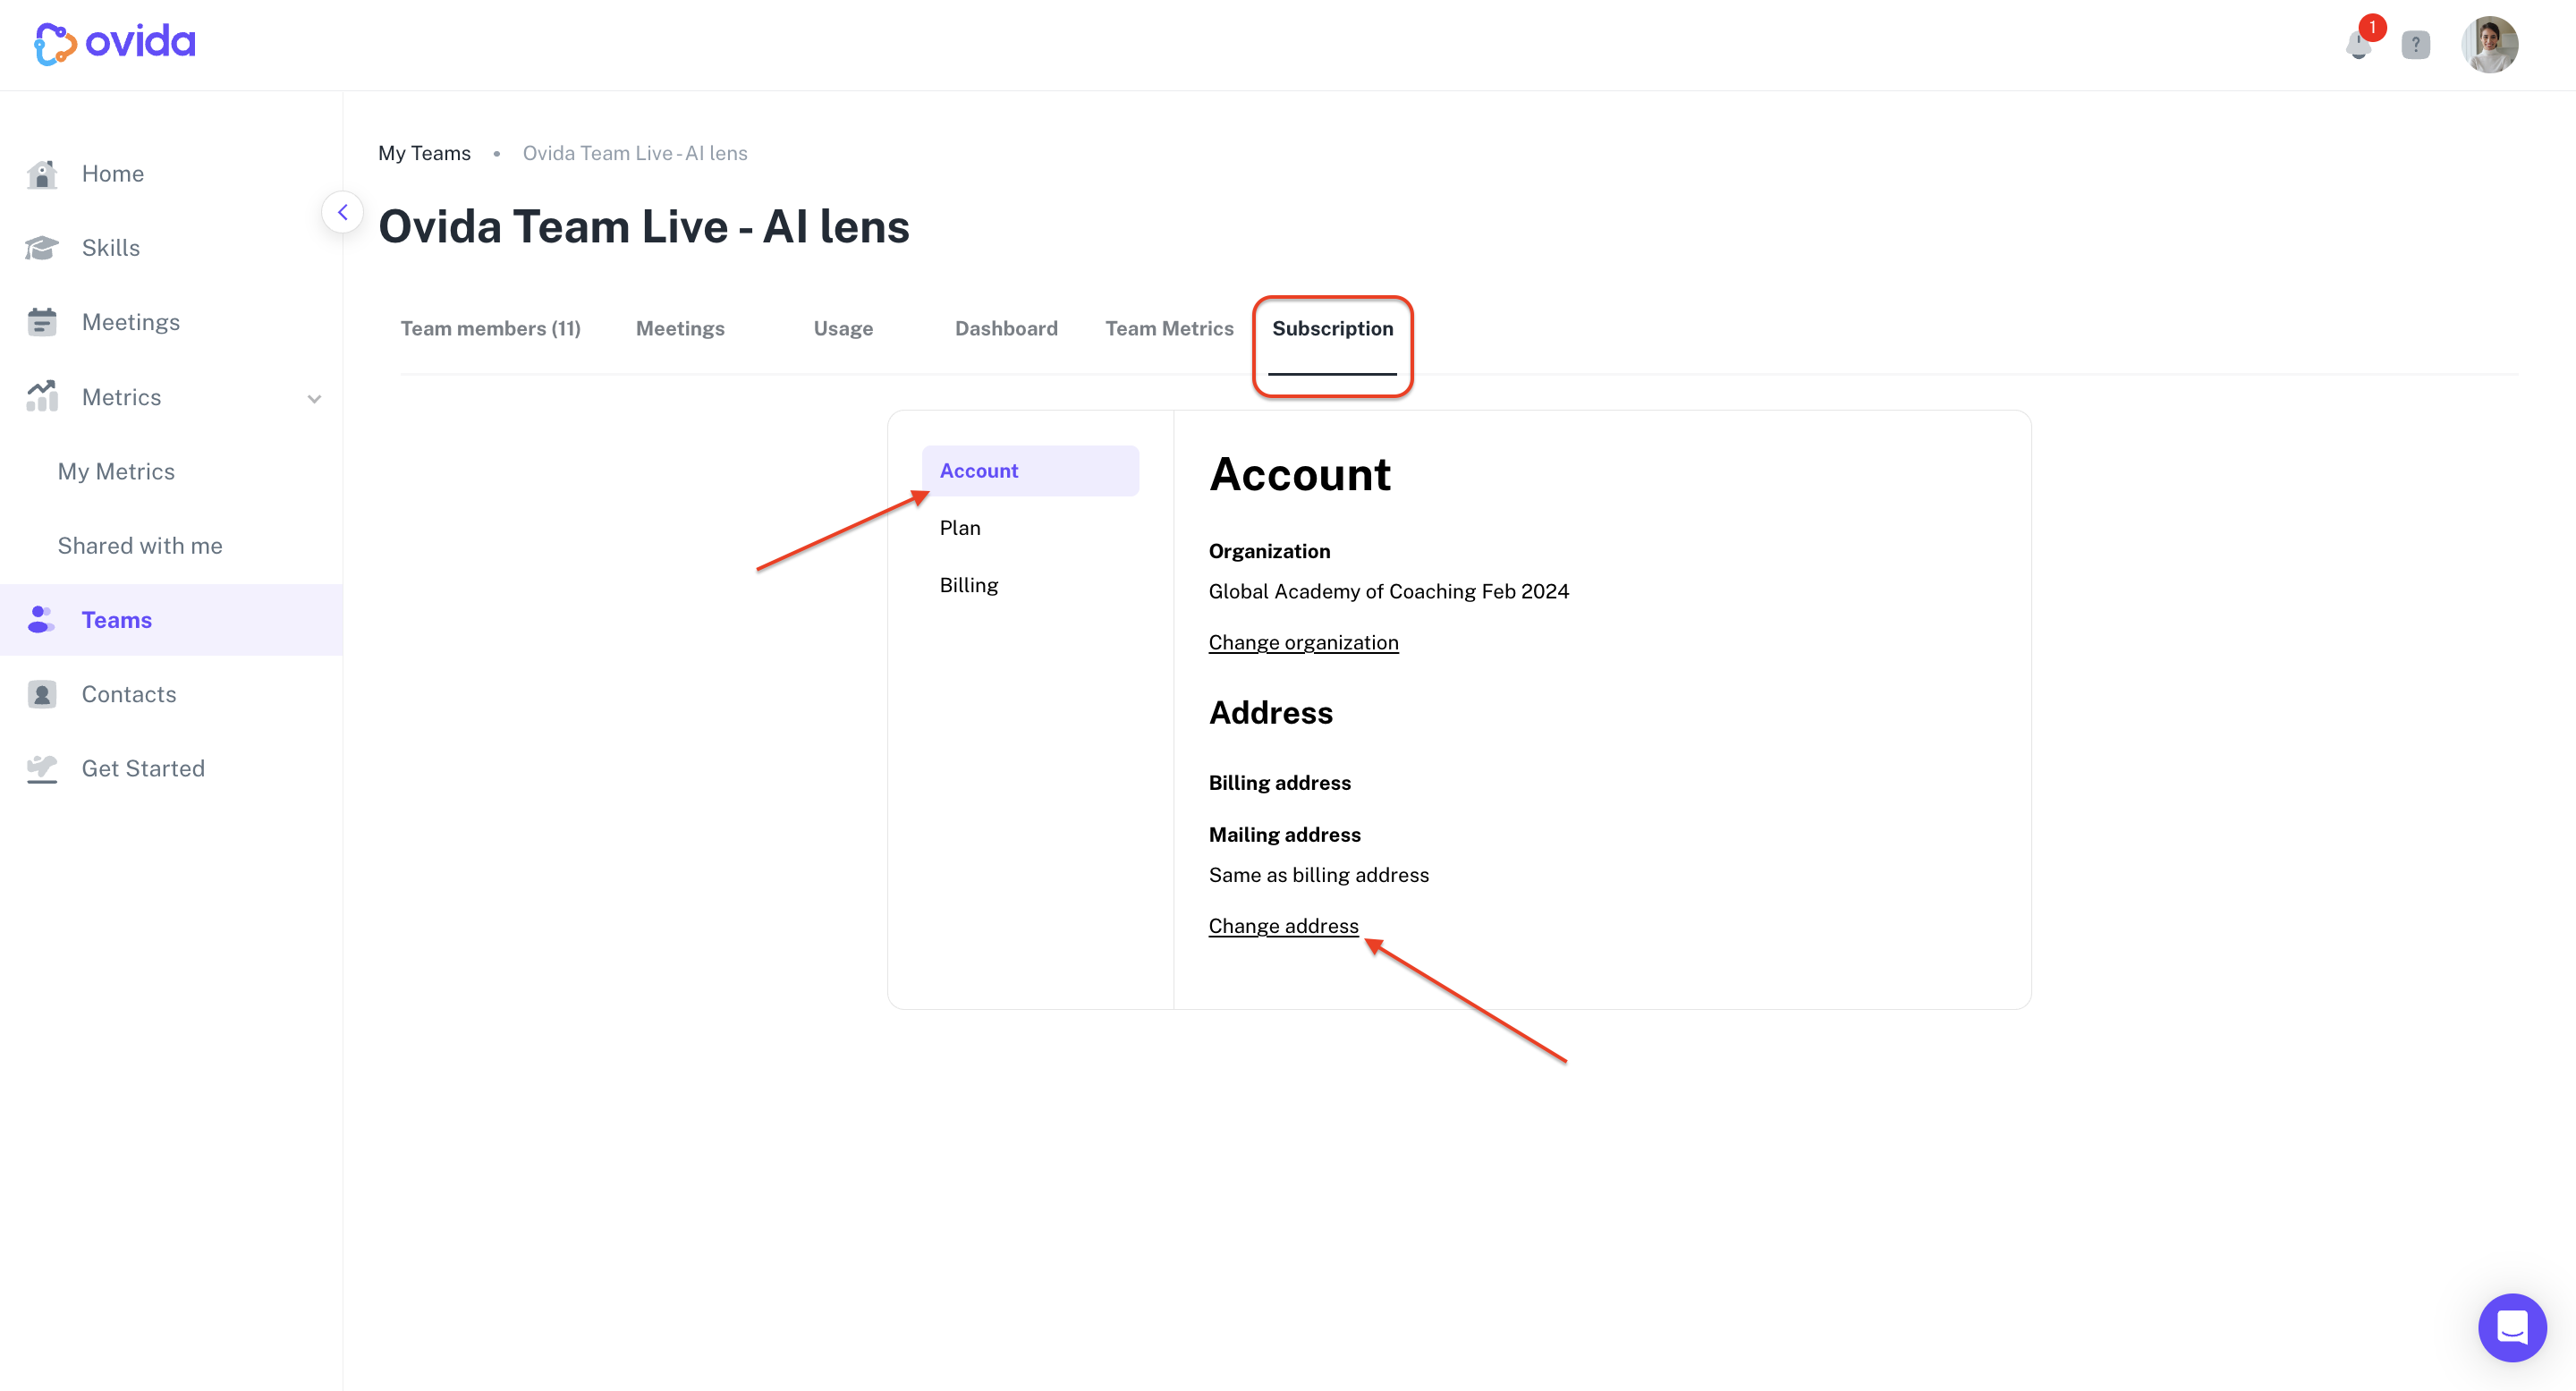Viewport: 2576px width, 1391px height.
Task: Click 'Same as billing address' text
Action: click(x=1318, y=876)
